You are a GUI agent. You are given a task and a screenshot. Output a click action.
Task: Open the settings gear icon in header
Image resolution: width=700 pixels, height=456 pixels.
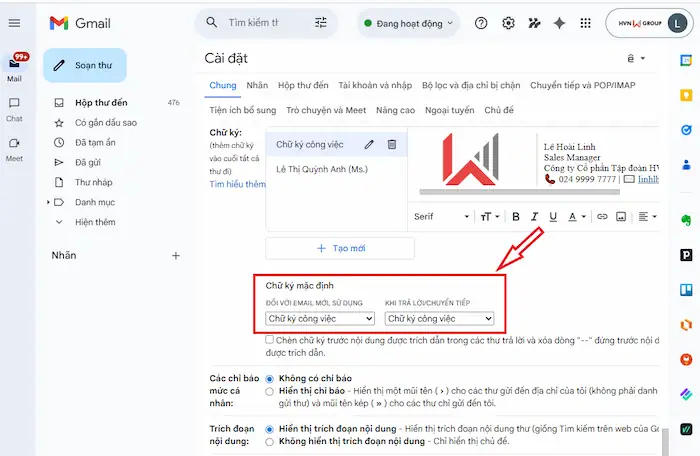coord(508,23)
